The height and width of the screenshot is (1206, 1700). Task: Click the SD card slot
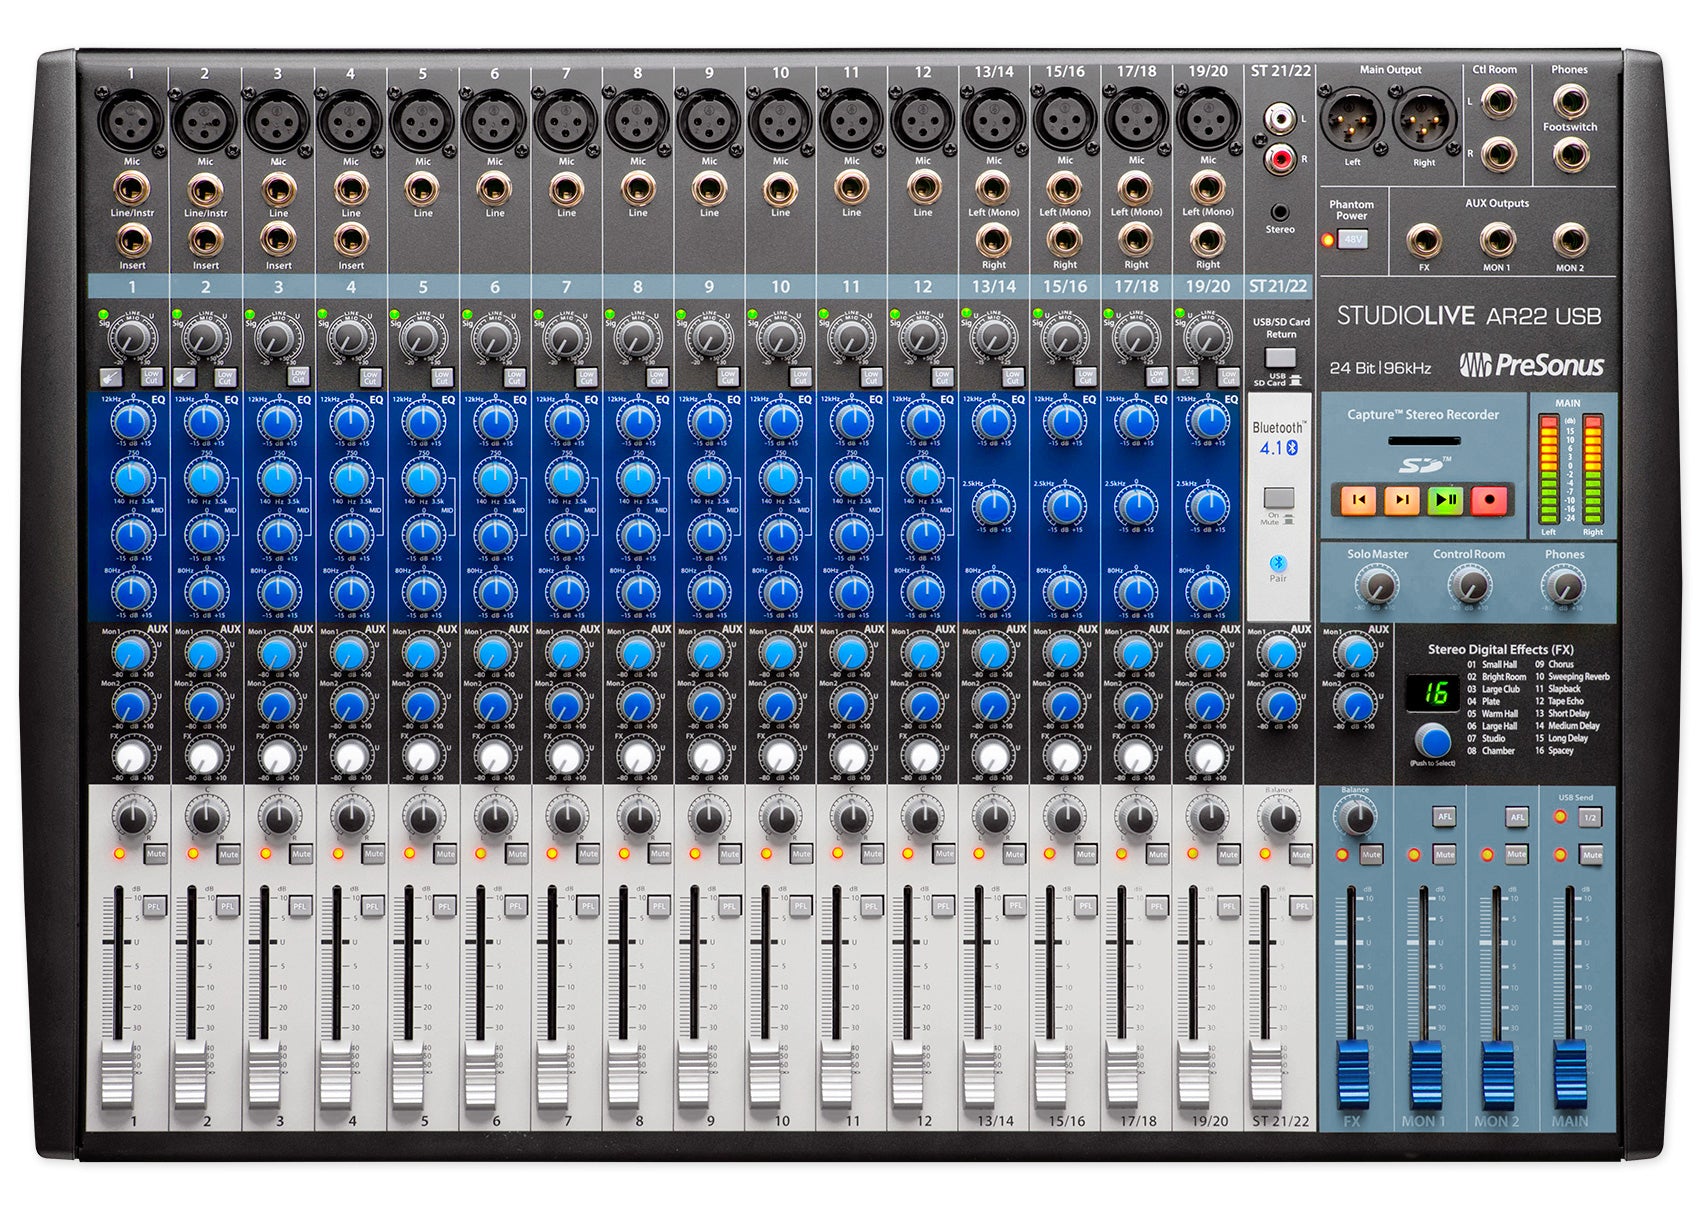(1424, 441)
